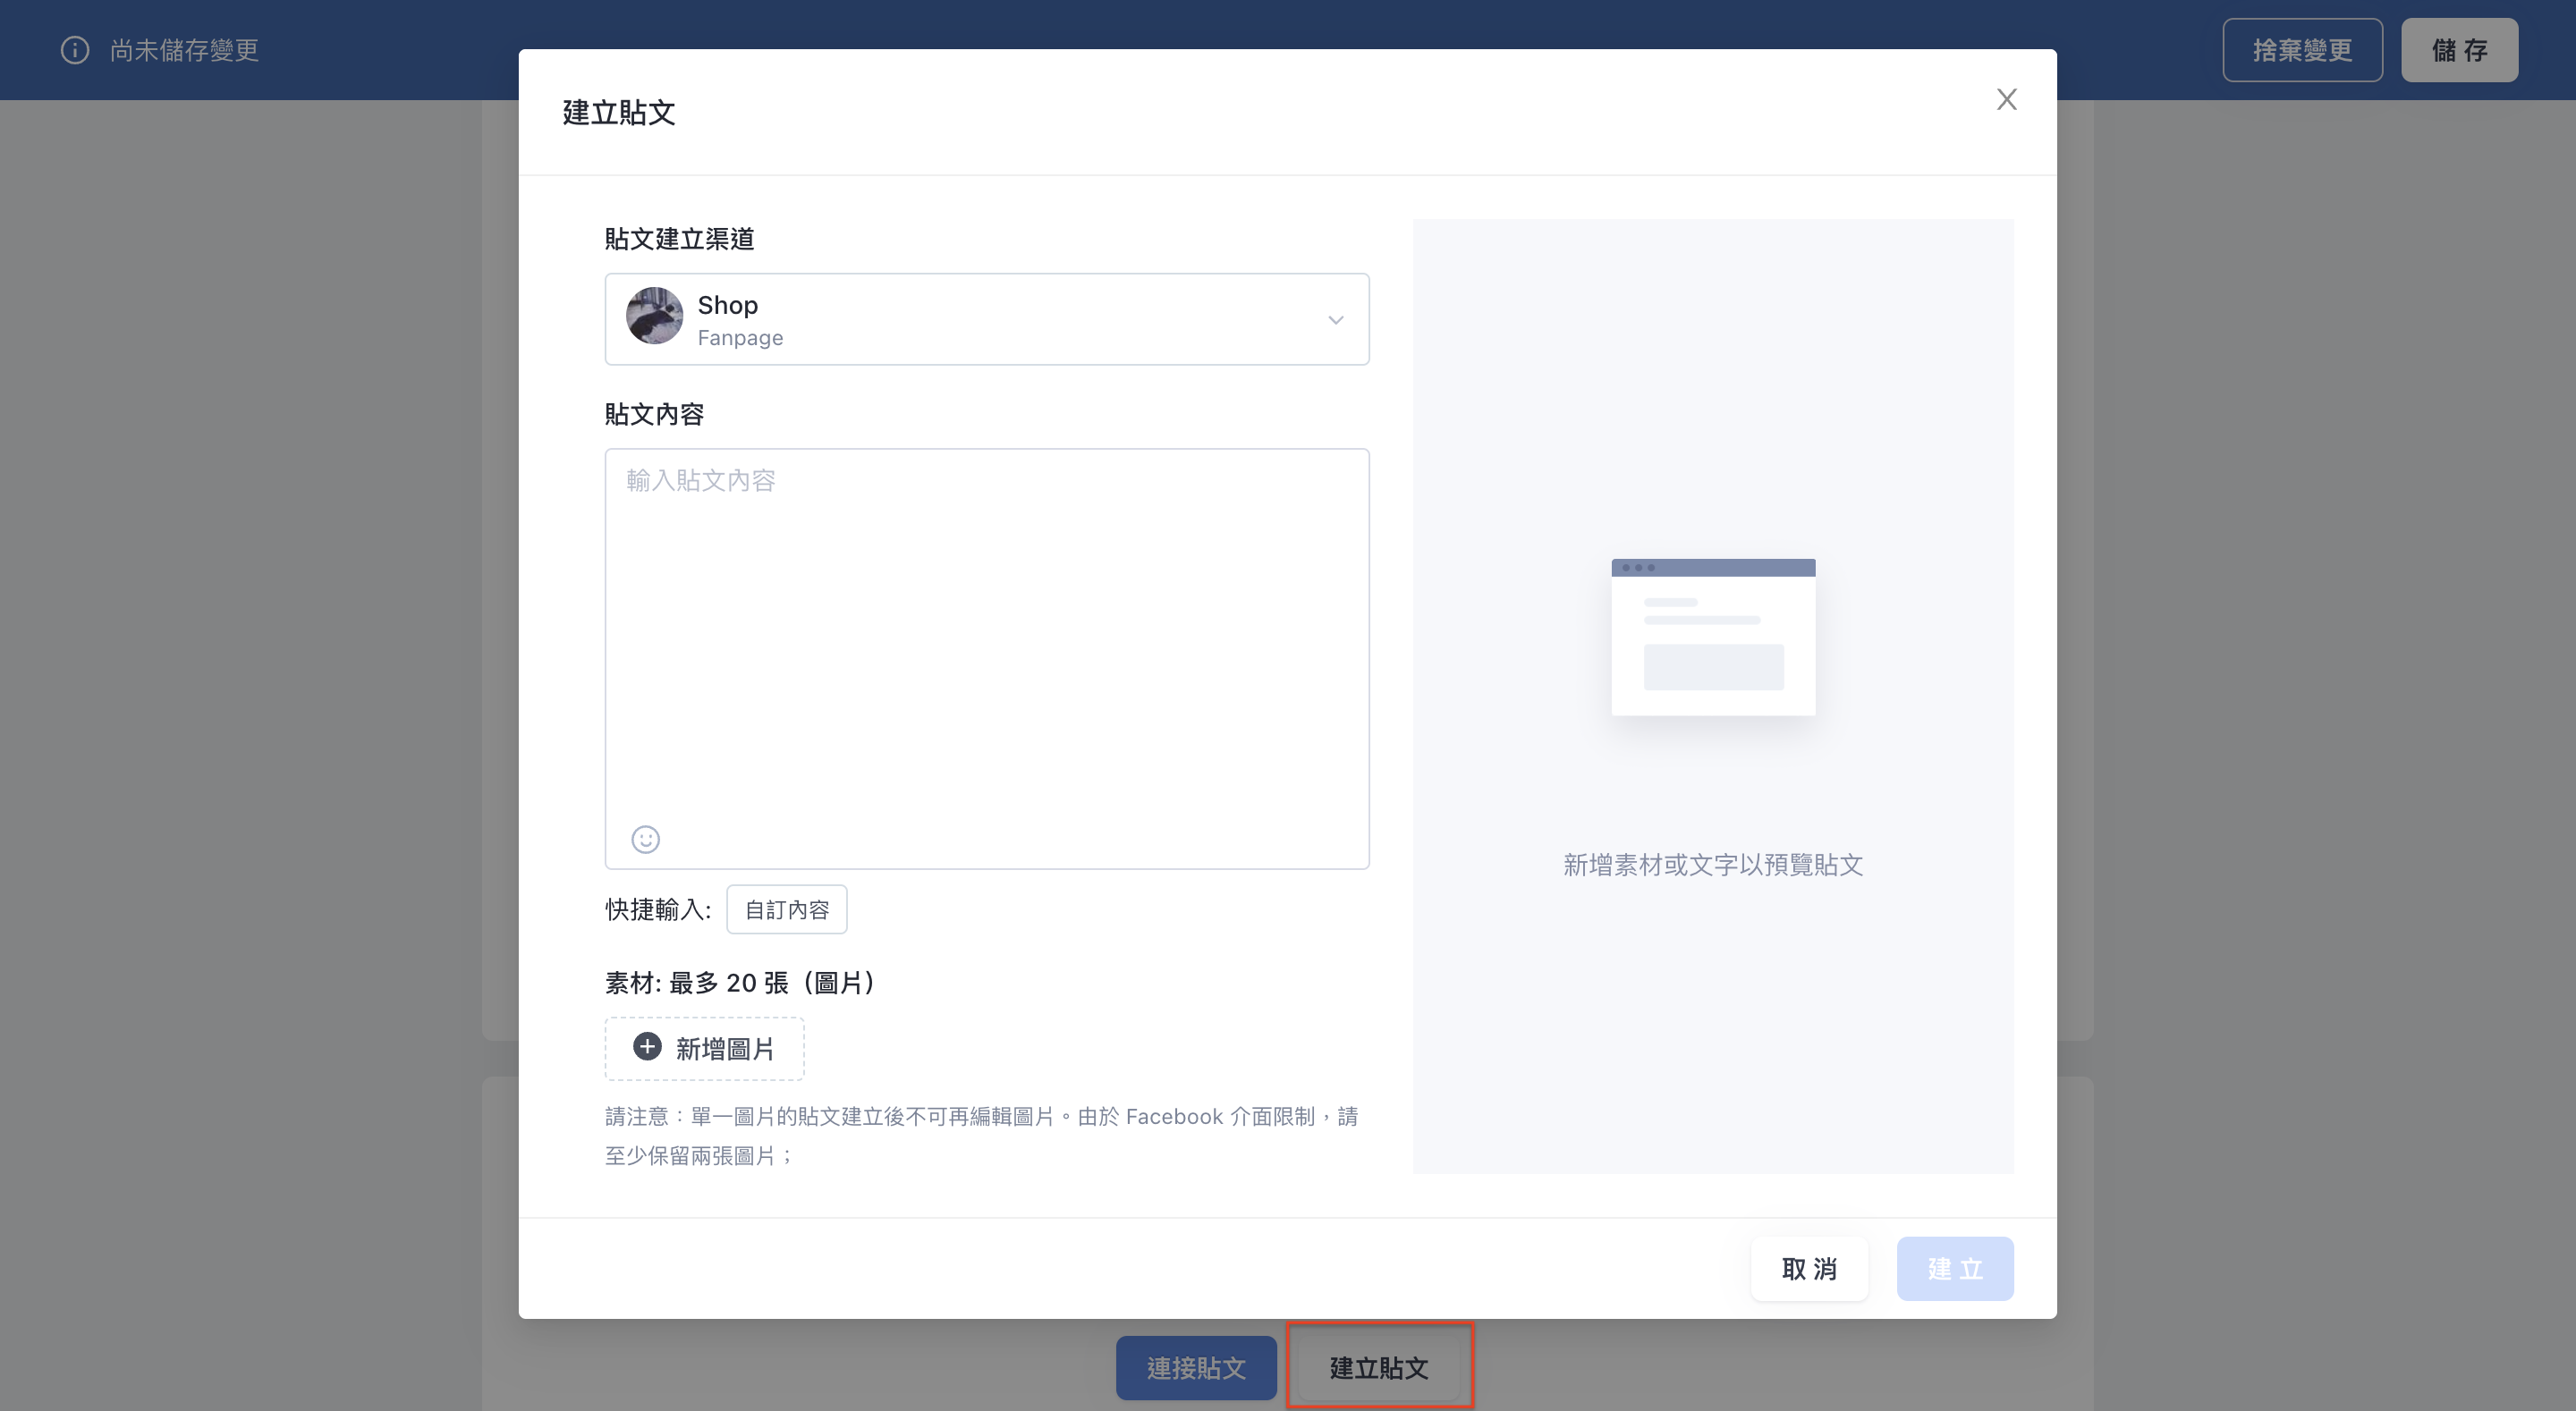2576x1411 pixels.
Task: Close the 建立貼文 dialog with the X
Action: [x=2006, y=99]
